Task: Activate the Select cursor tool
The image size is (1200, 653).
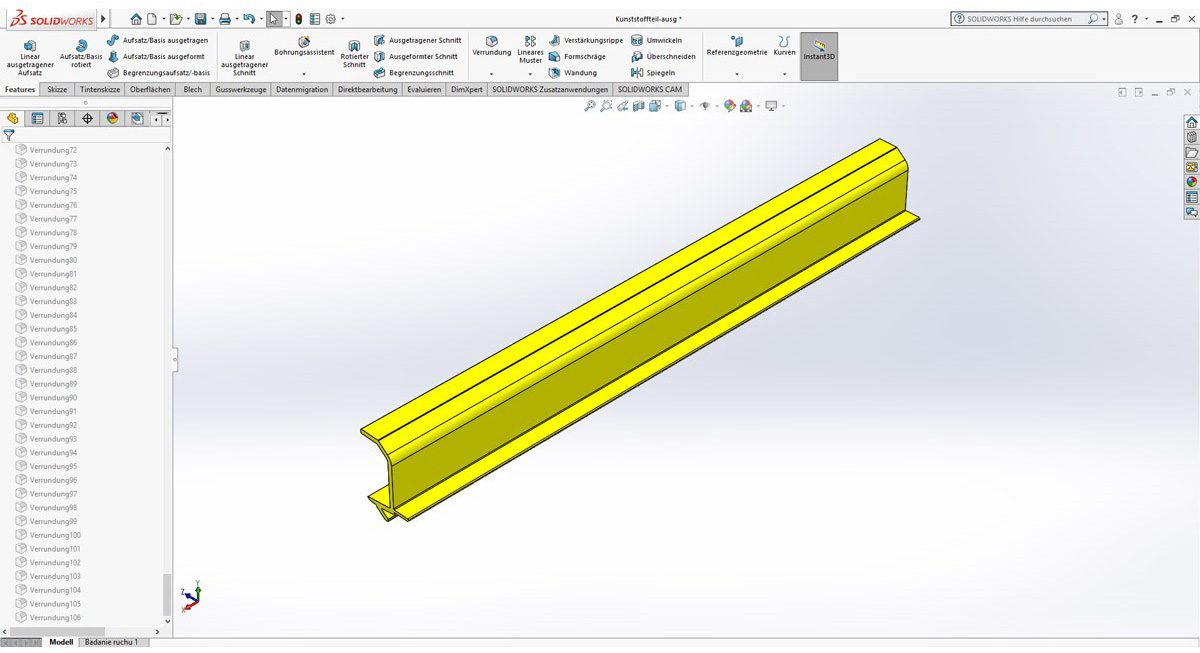Action: 274,19
